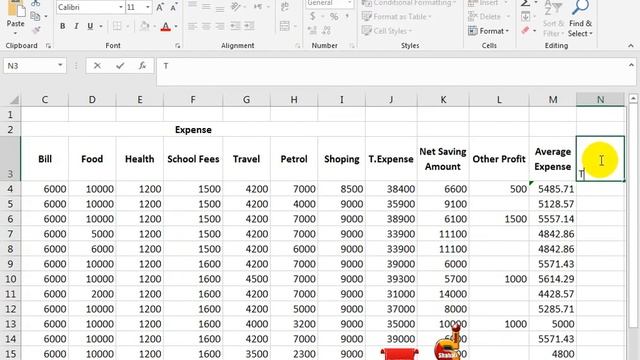Open the Calibri font name dropdown
640x360 pixels.
(120, 7)
